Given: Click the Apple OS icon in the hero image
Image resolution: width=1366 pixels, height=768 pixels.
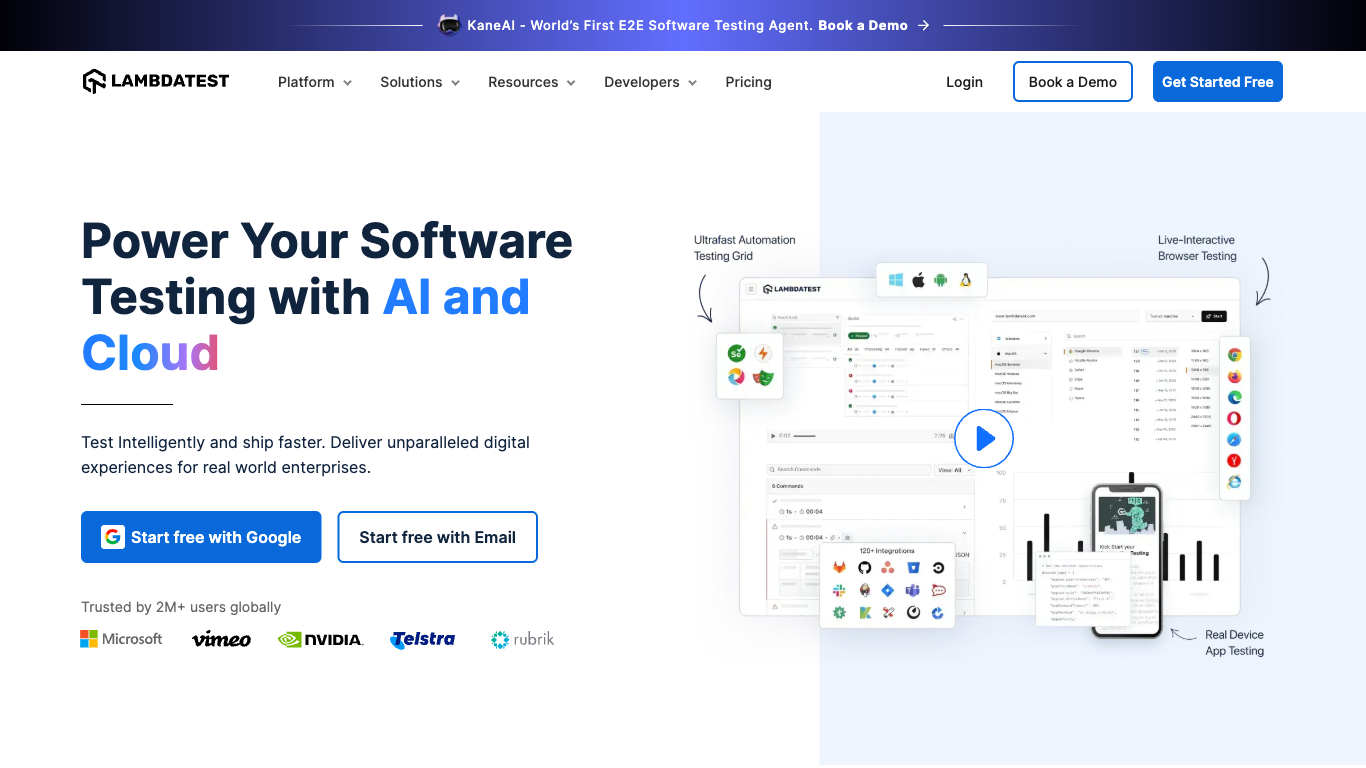Looking at the screenshot, I should pos(918,280).
